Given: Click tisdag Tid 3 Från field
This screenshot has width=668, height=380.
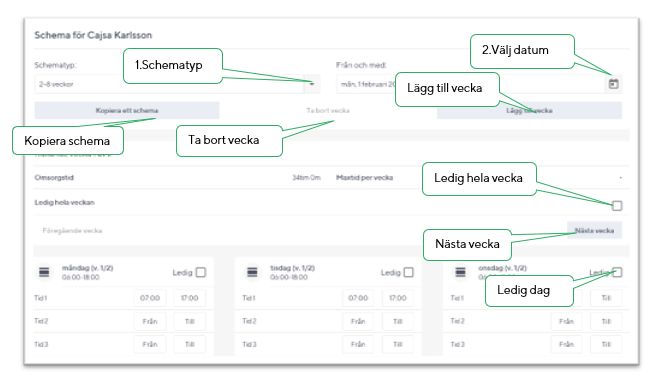Looking at the screenshot, I should tap(358, 344).
